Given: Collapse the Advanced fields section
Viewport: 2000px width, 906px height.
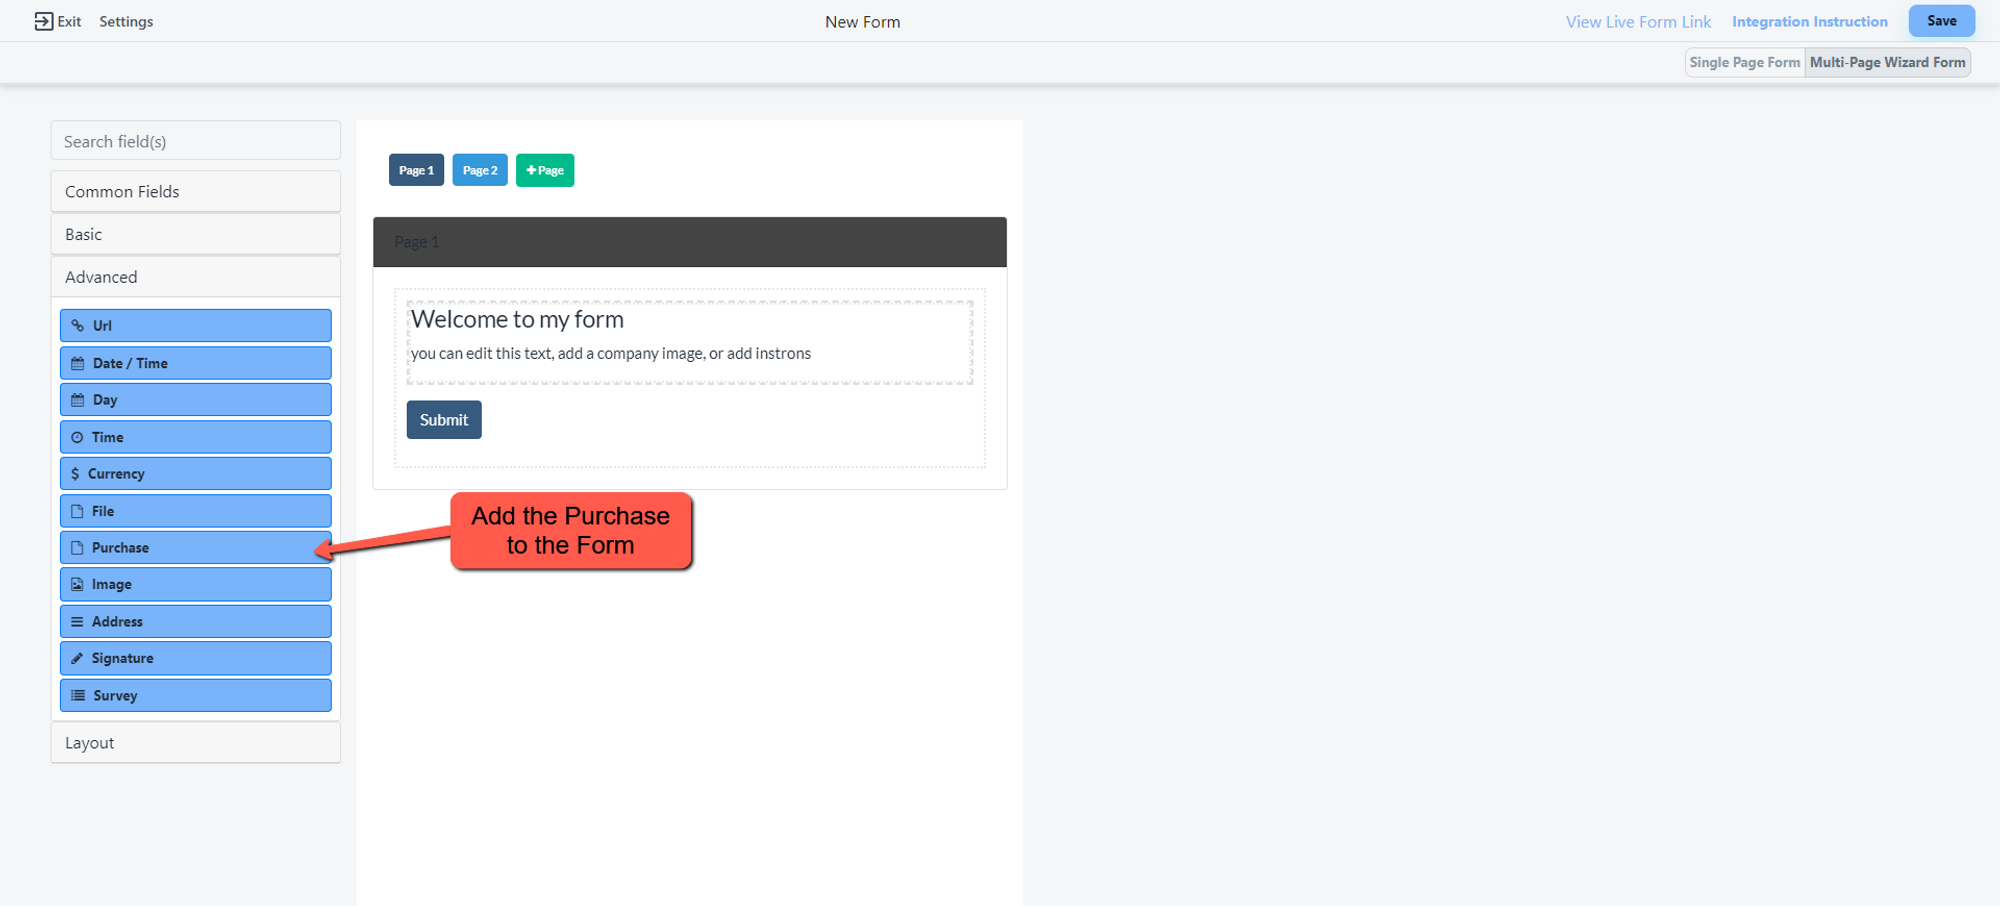Looking at the screenshot, I should tap(195, 277).
